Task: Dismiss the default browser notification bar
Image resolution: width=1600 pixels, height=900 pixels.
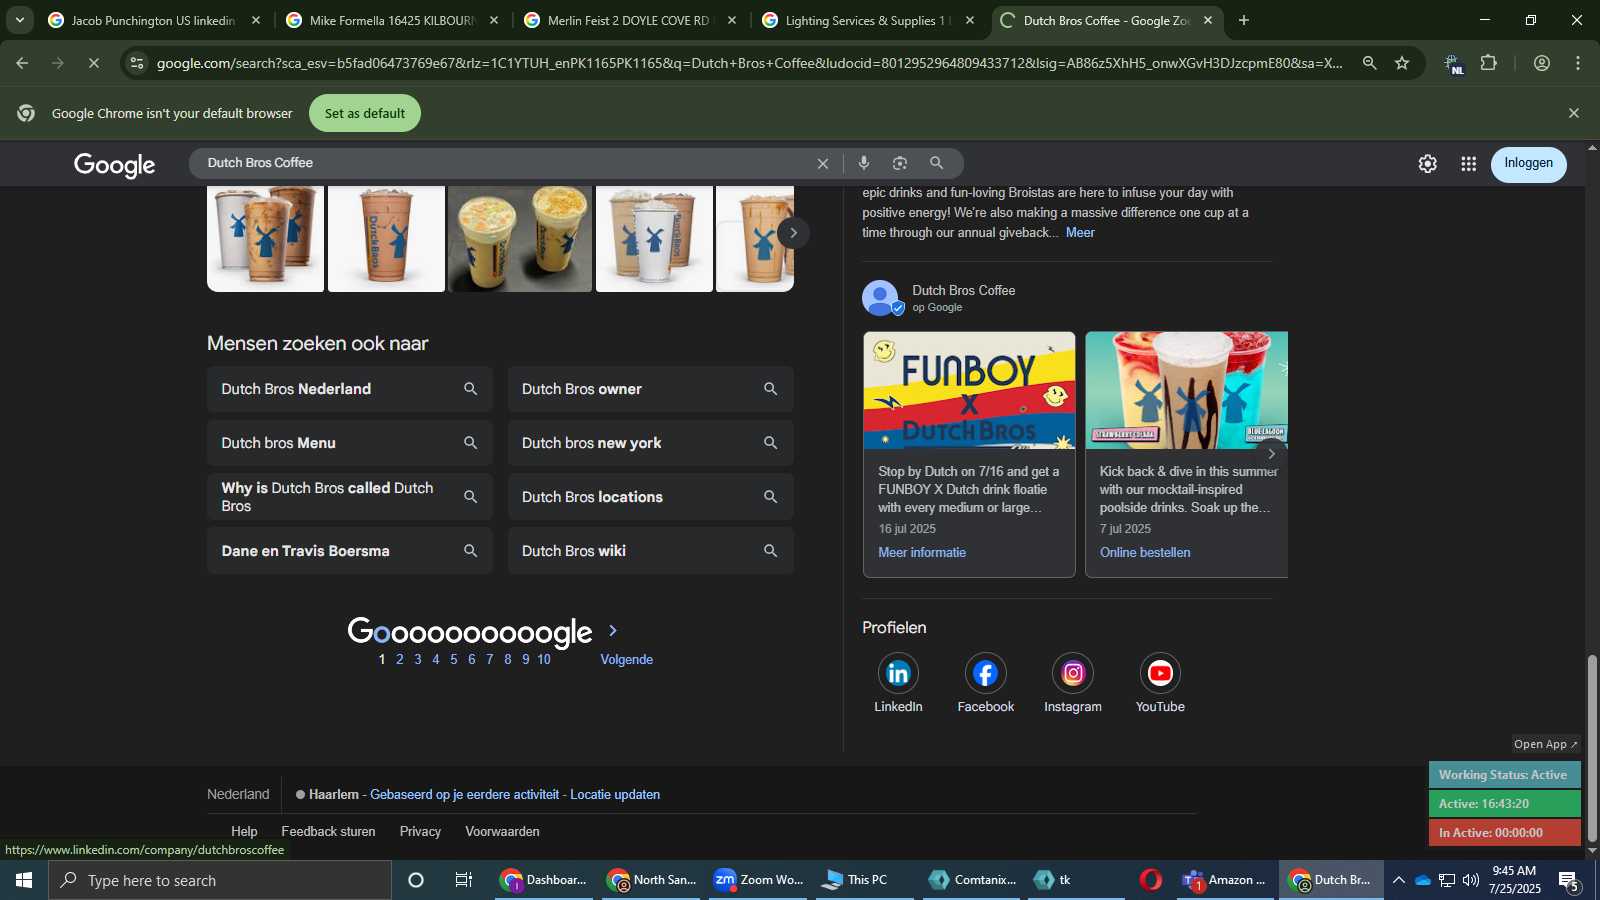Action: (1574, 113)
